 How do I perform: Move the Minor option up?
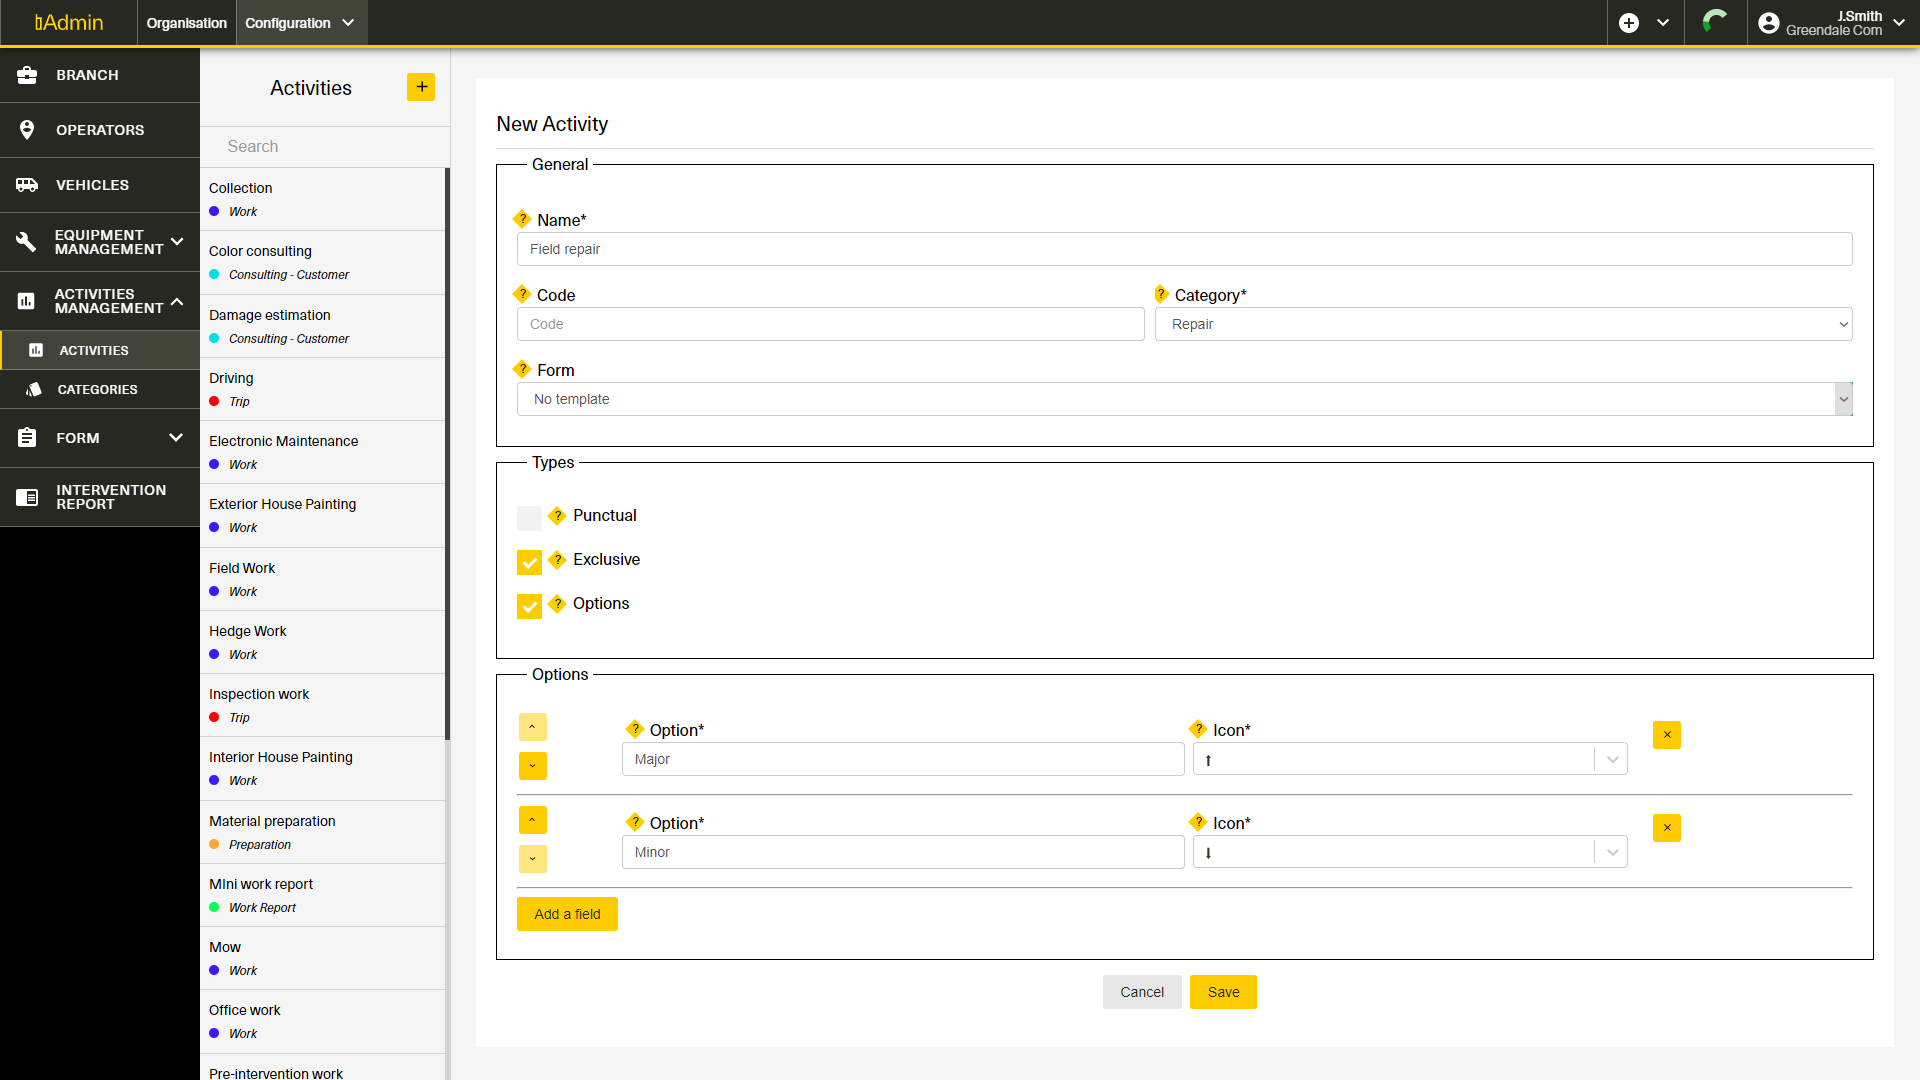point(532,820)
